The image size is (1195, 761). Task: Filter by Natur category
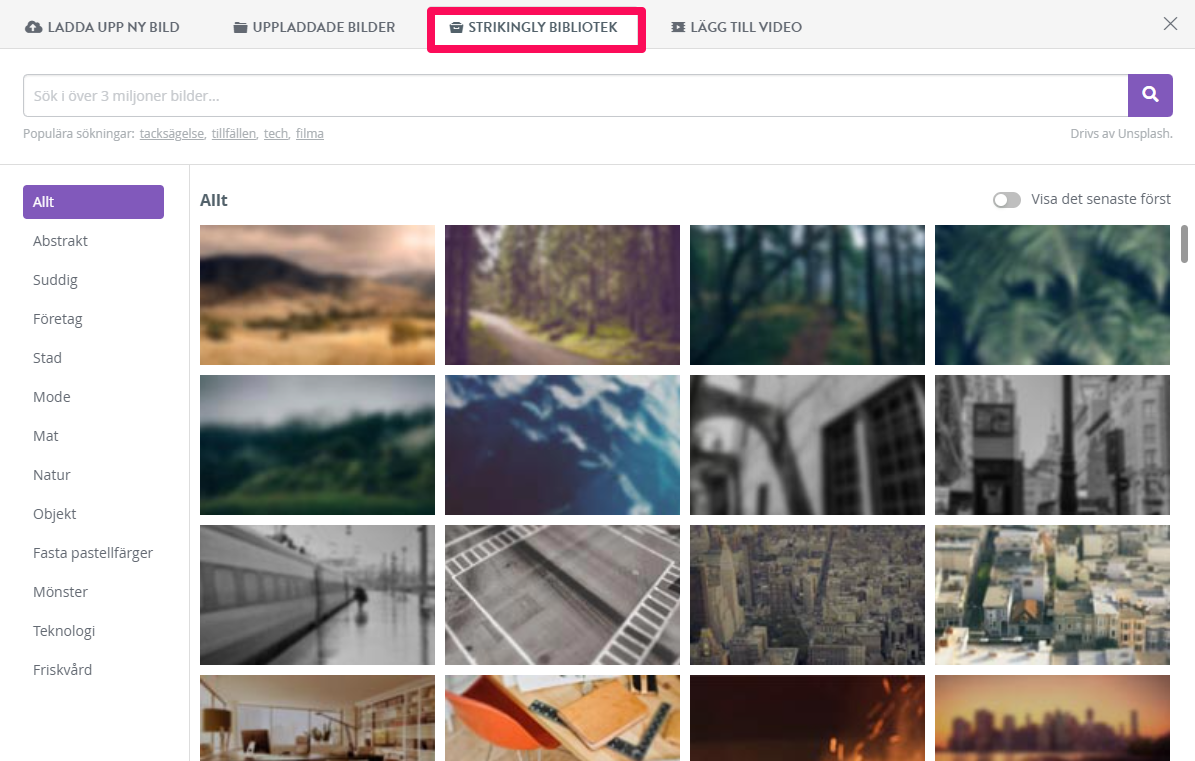51,475
